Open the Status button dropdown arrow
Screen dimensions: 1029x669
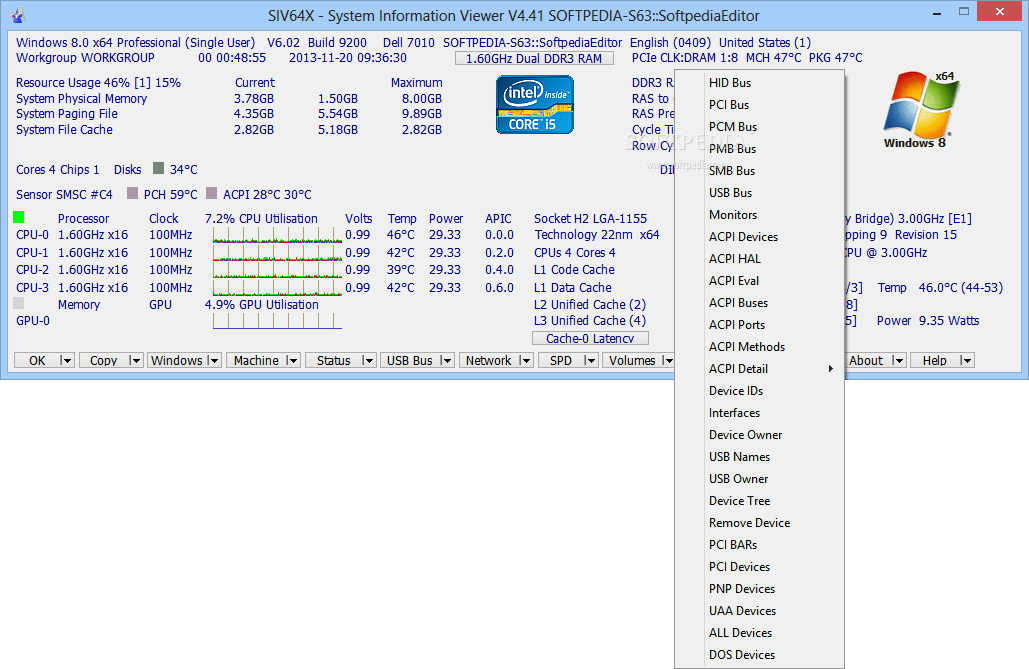tap(368, 360)
